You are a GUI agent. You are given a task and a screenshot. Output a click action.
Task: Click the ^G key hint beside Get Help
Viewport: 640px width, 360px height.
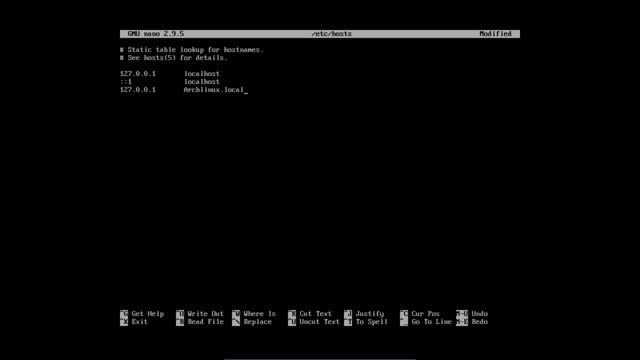(124, 314)
